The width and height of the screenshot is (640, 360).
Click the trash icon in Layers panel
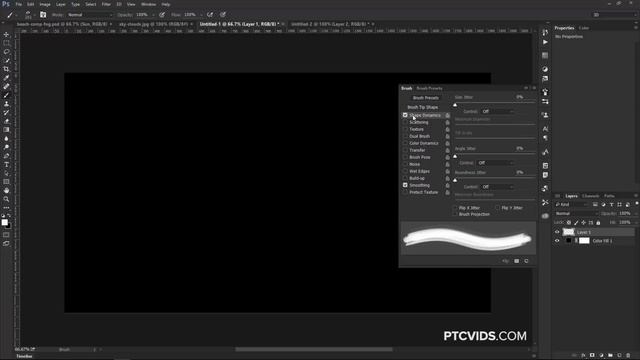(628, 356)
